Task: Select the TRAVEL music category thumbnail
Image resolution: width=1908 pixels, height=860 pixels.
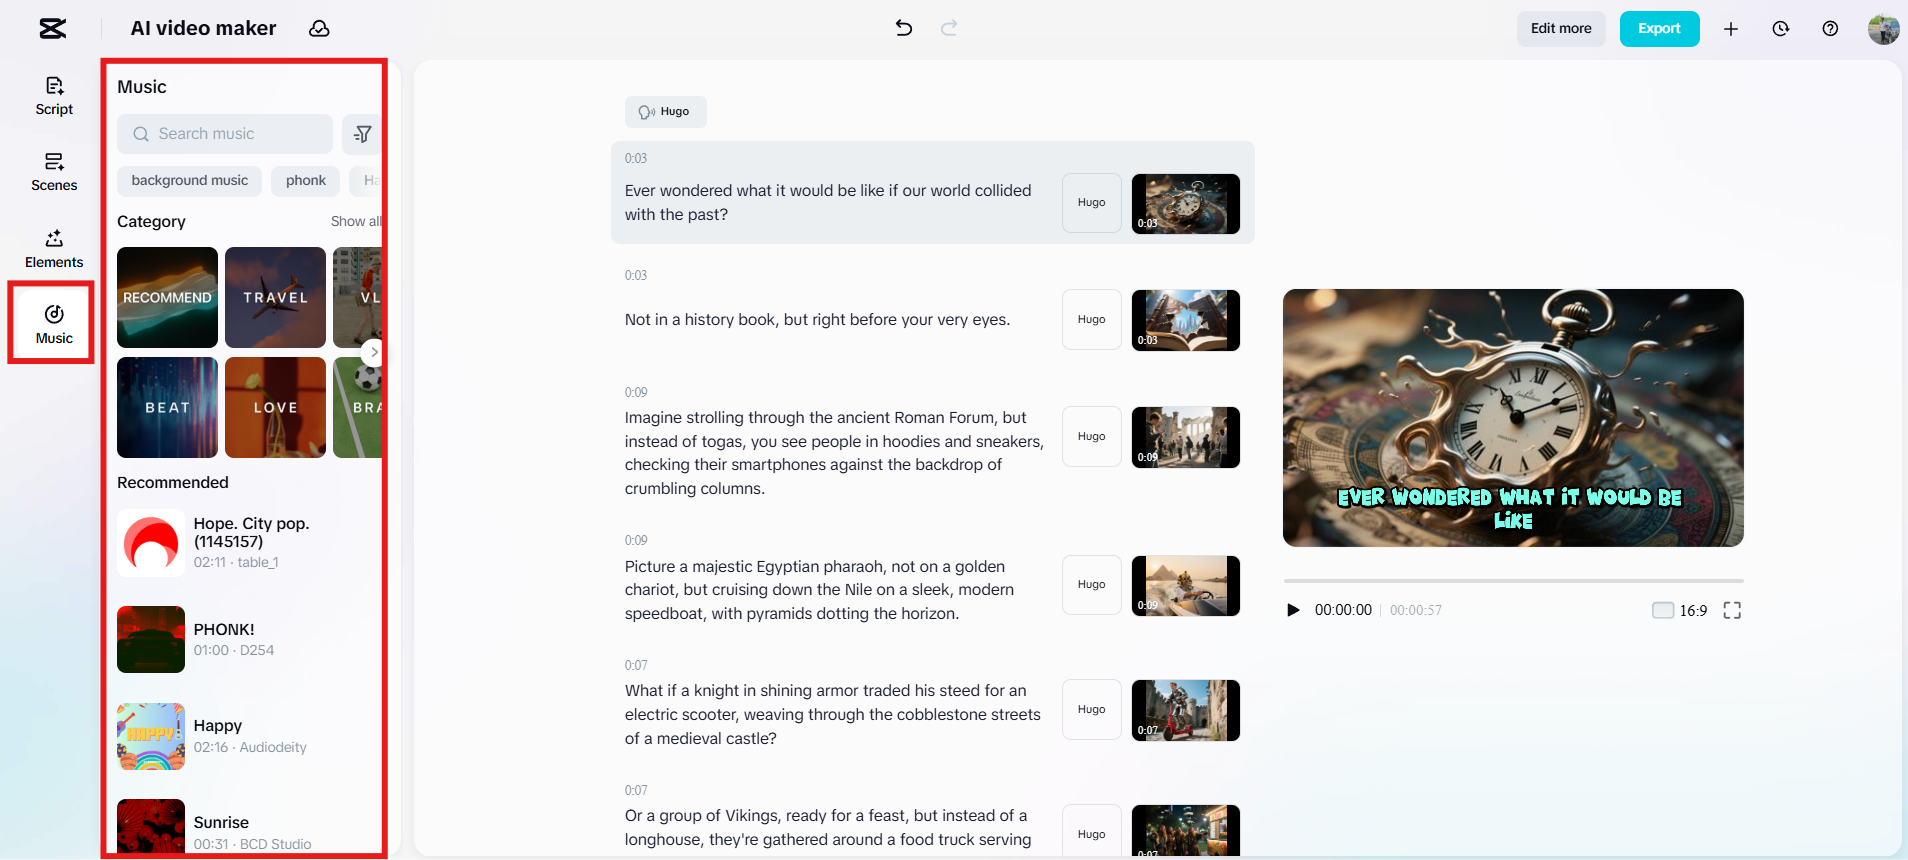Action: click(275, 297)
